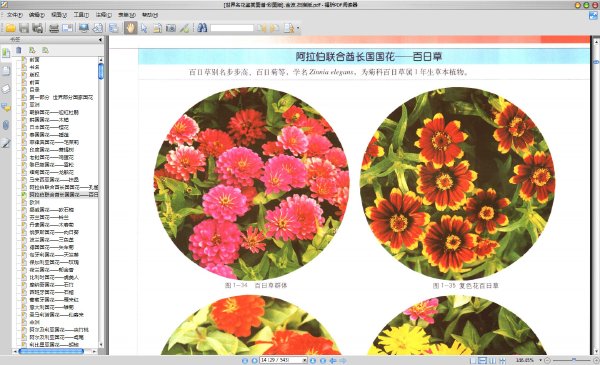Enable continuous facing layout
The height and width of the screenshot is (365, 600).
502,360
